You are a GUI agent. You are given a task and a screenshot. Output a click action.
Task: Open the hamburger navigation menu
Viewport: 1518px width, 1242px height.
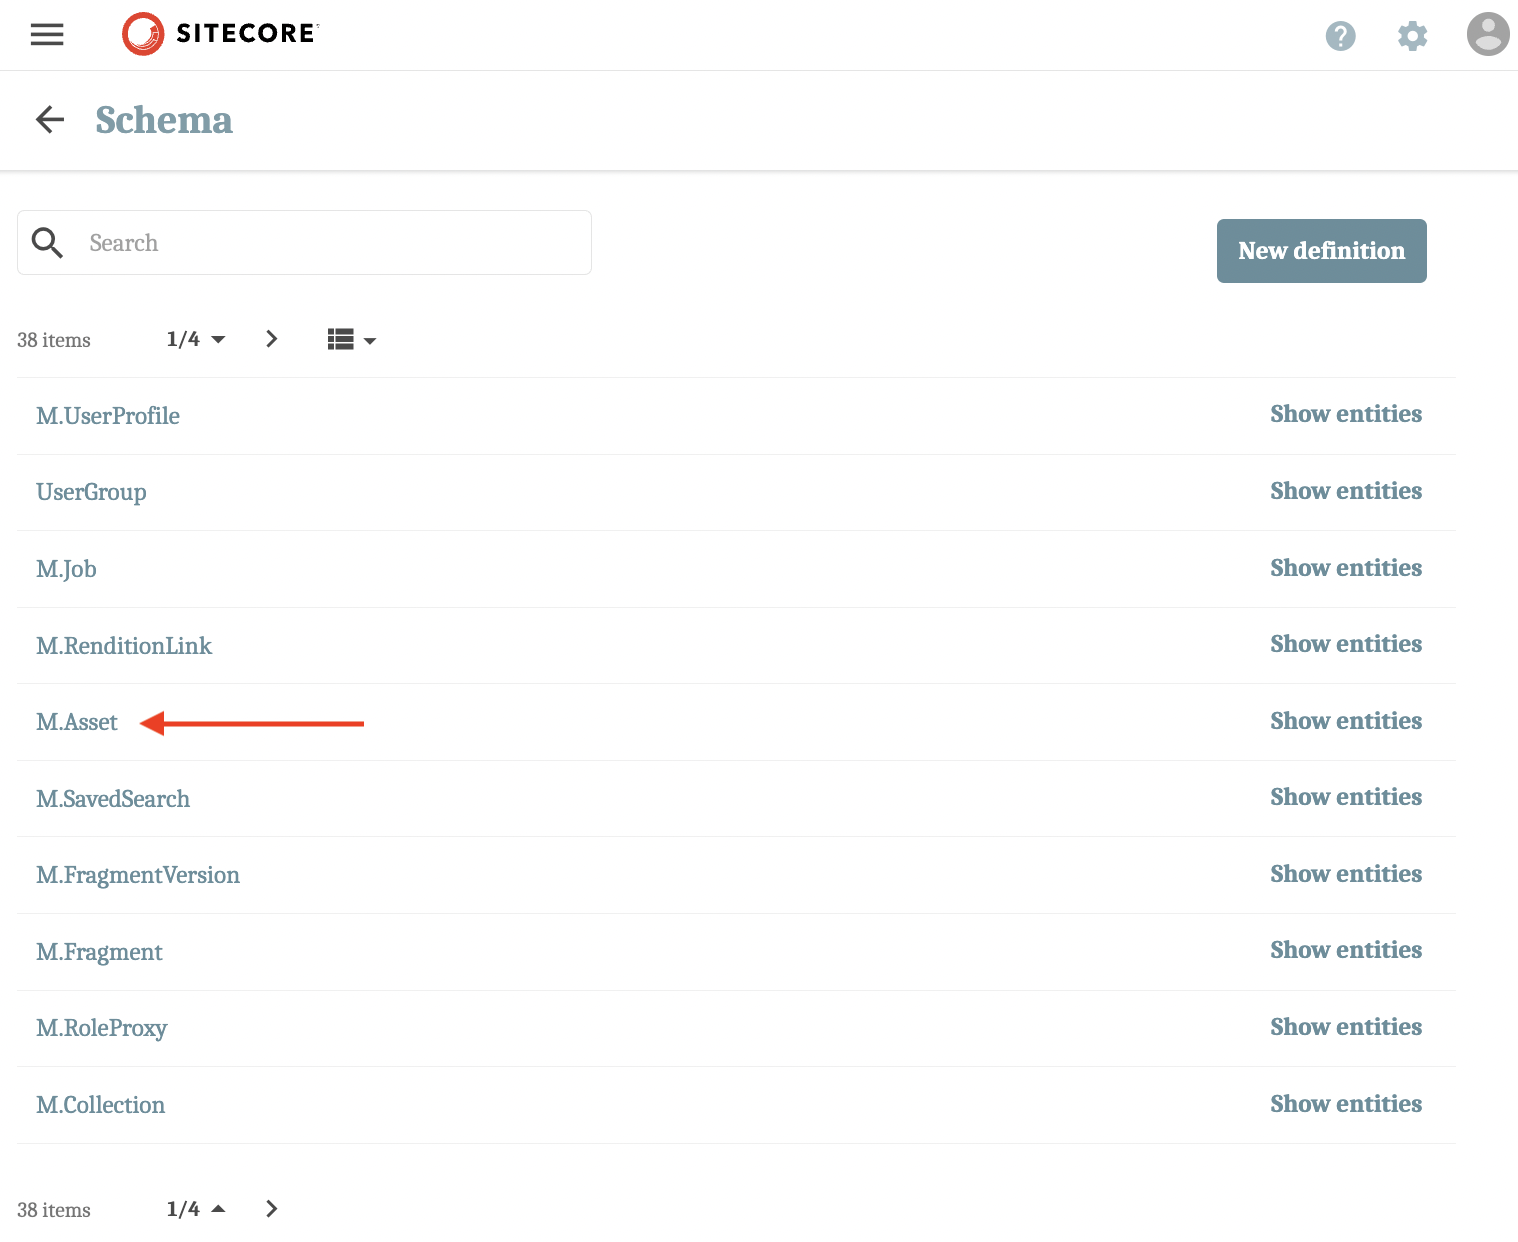46,34
